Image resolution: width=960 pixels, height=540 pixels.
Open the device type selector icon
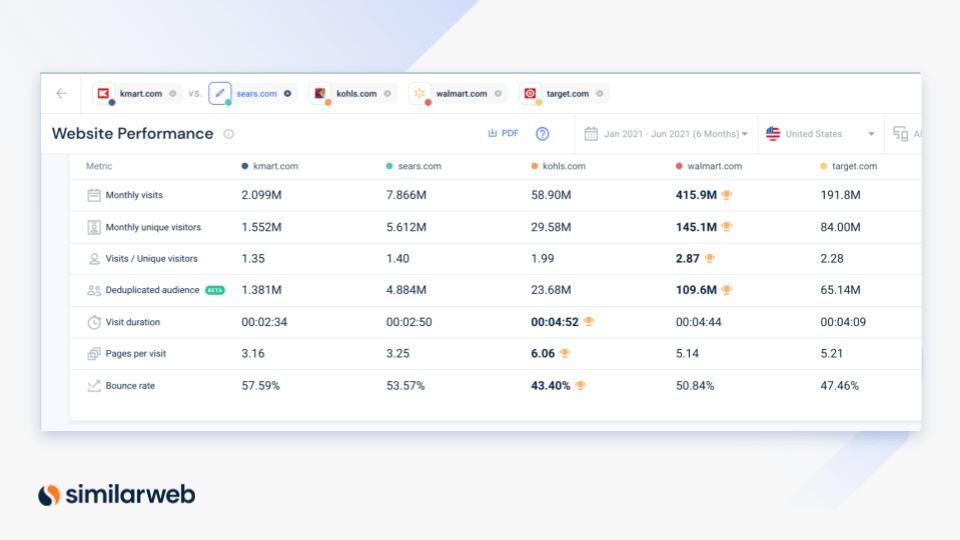pyautogui.click(x=901, y=133)
